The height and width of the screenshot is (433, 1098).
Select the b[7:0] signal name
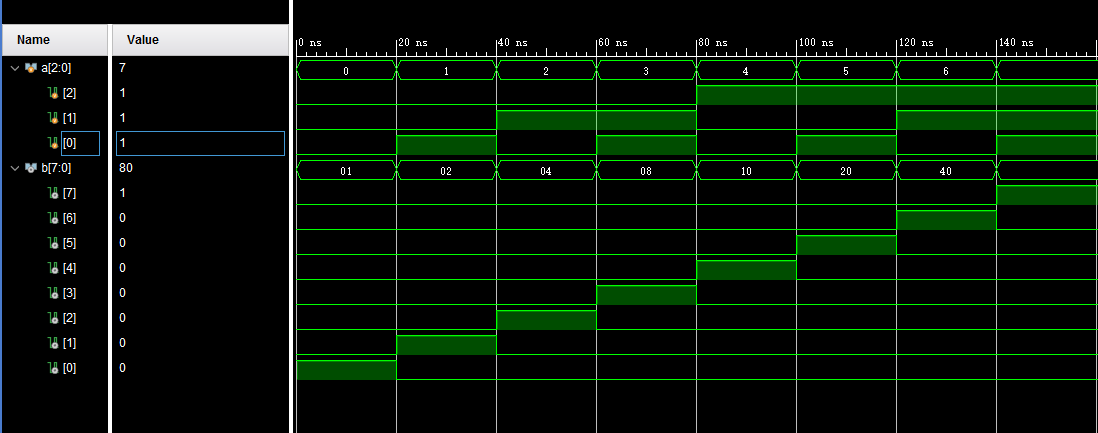click(58, 168)
